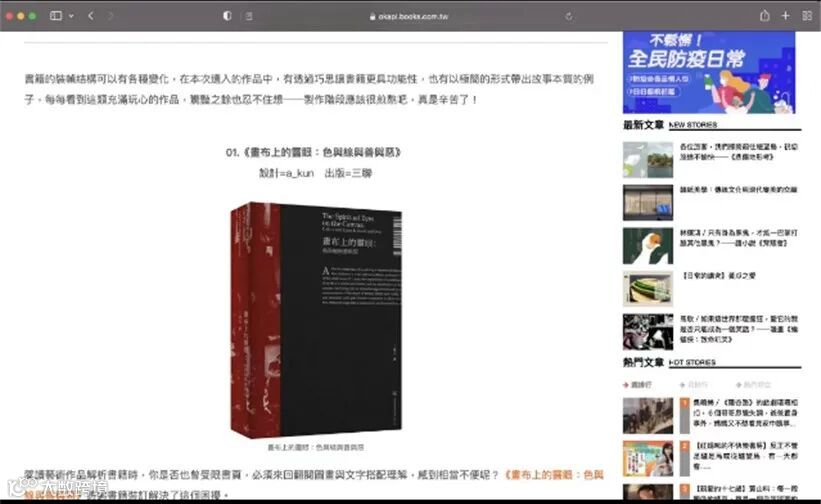The image size is (821, 504).
Task: Open the 全民防疫日常 banner ad
Action: click(709, 72)
